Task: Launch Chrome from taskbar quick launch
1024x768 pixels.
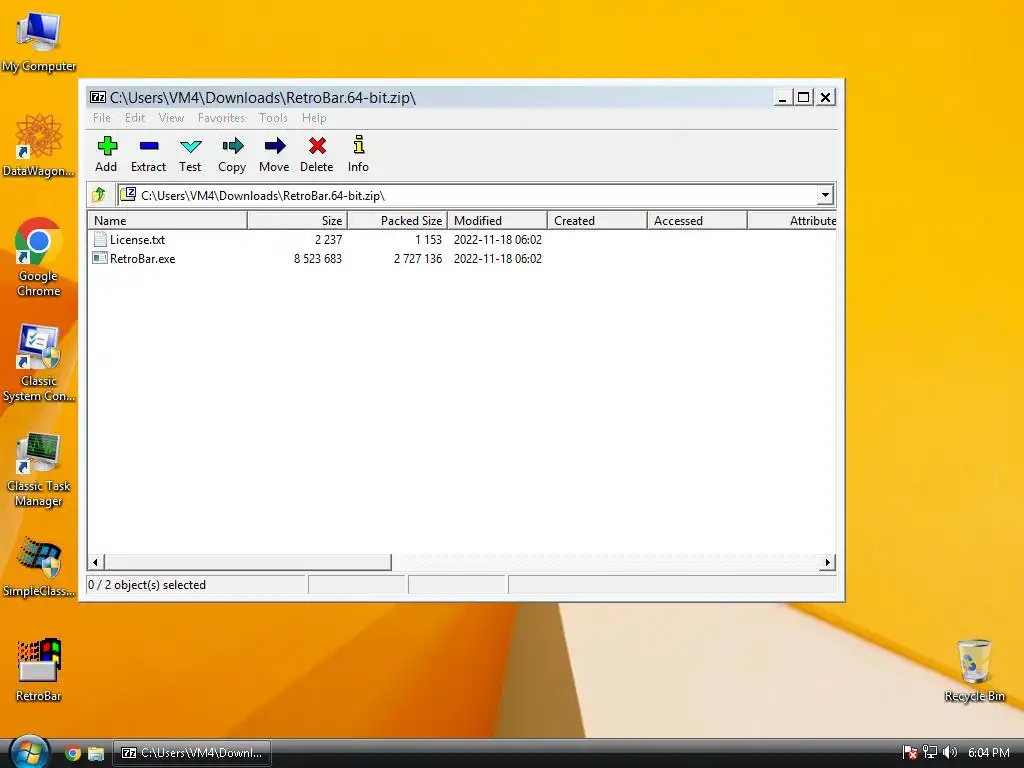Action: (x=73, y=753)
